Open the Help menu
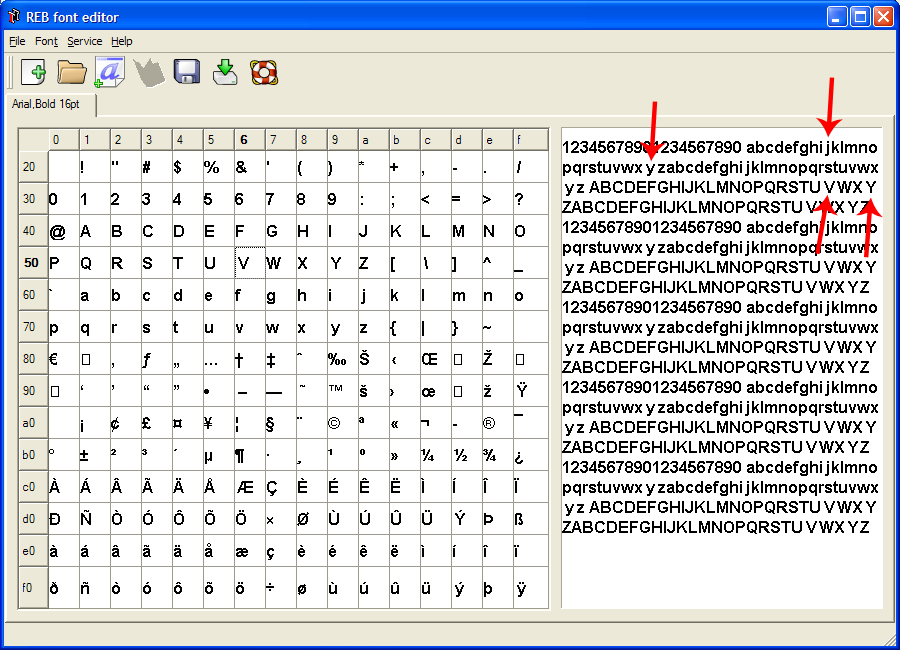The height and width of the screenshot is (650, 900). pyautogui.click(x=121, y=41)
